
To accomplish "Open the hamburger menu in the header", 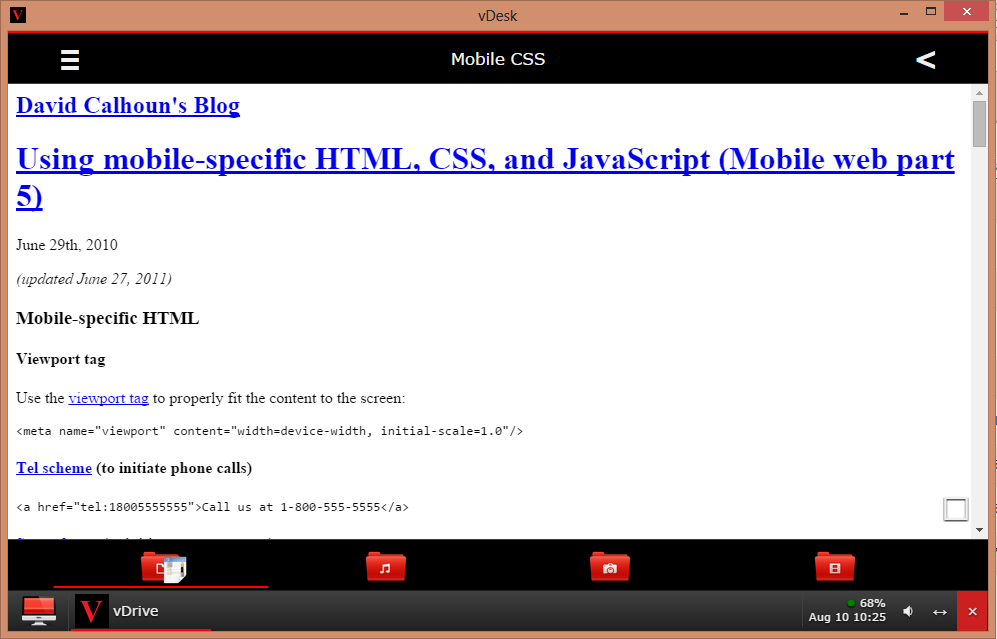I will coord(70,60).
